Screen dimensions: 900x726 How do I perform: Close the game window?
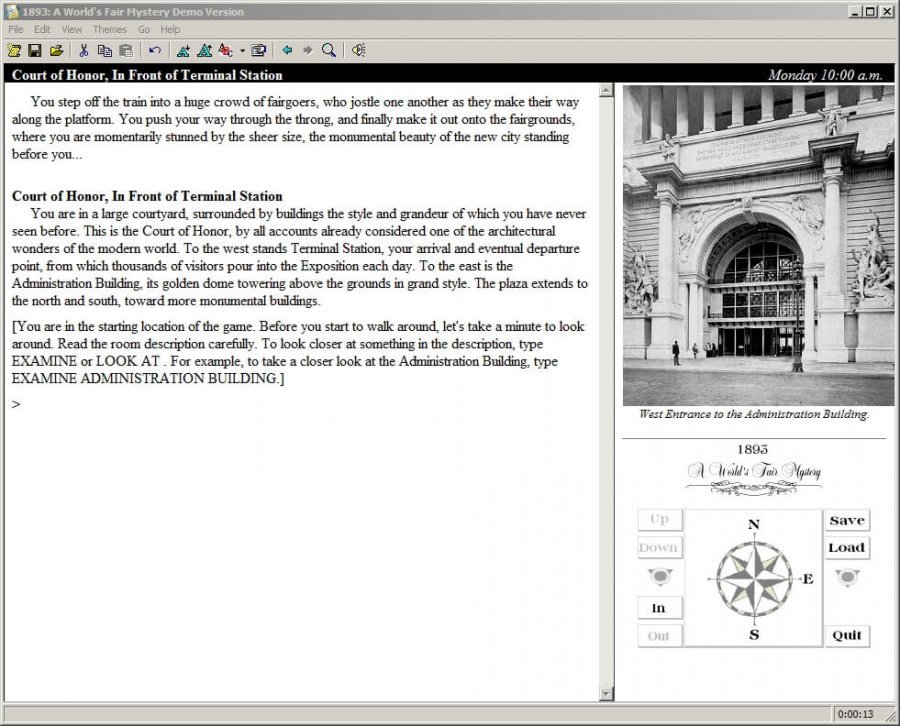pos(886,11)
